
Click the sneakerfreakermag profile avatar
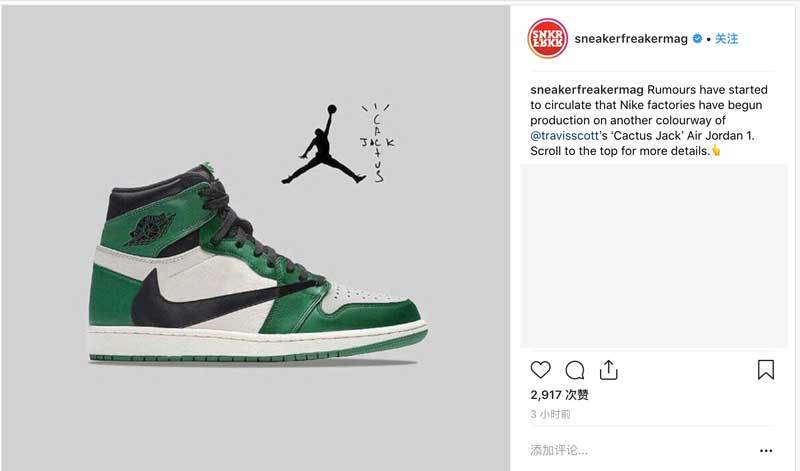click(x=547, y=38)
